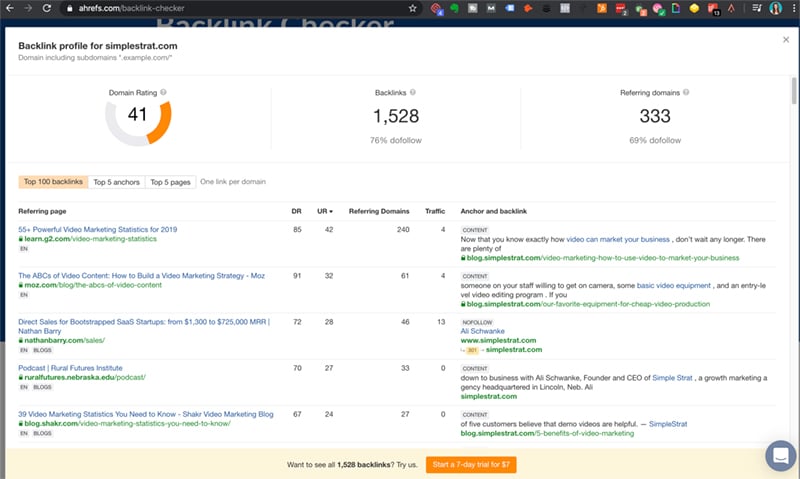Show Domain Rating help tooltip icon
The height and width of the screenshot is (479, 800).
[x=163, y=92]
